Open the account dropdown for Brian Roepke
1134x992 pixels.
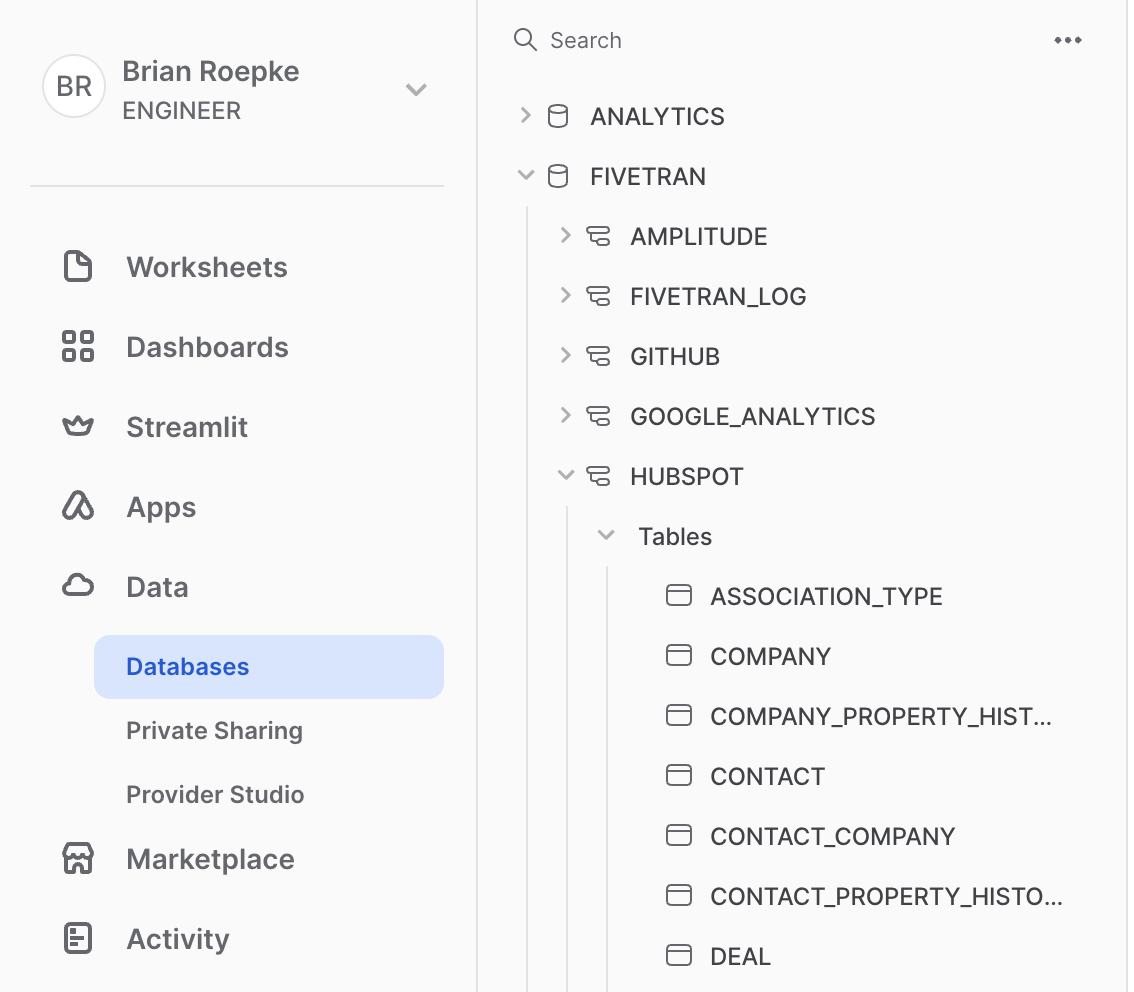(416, 89)
